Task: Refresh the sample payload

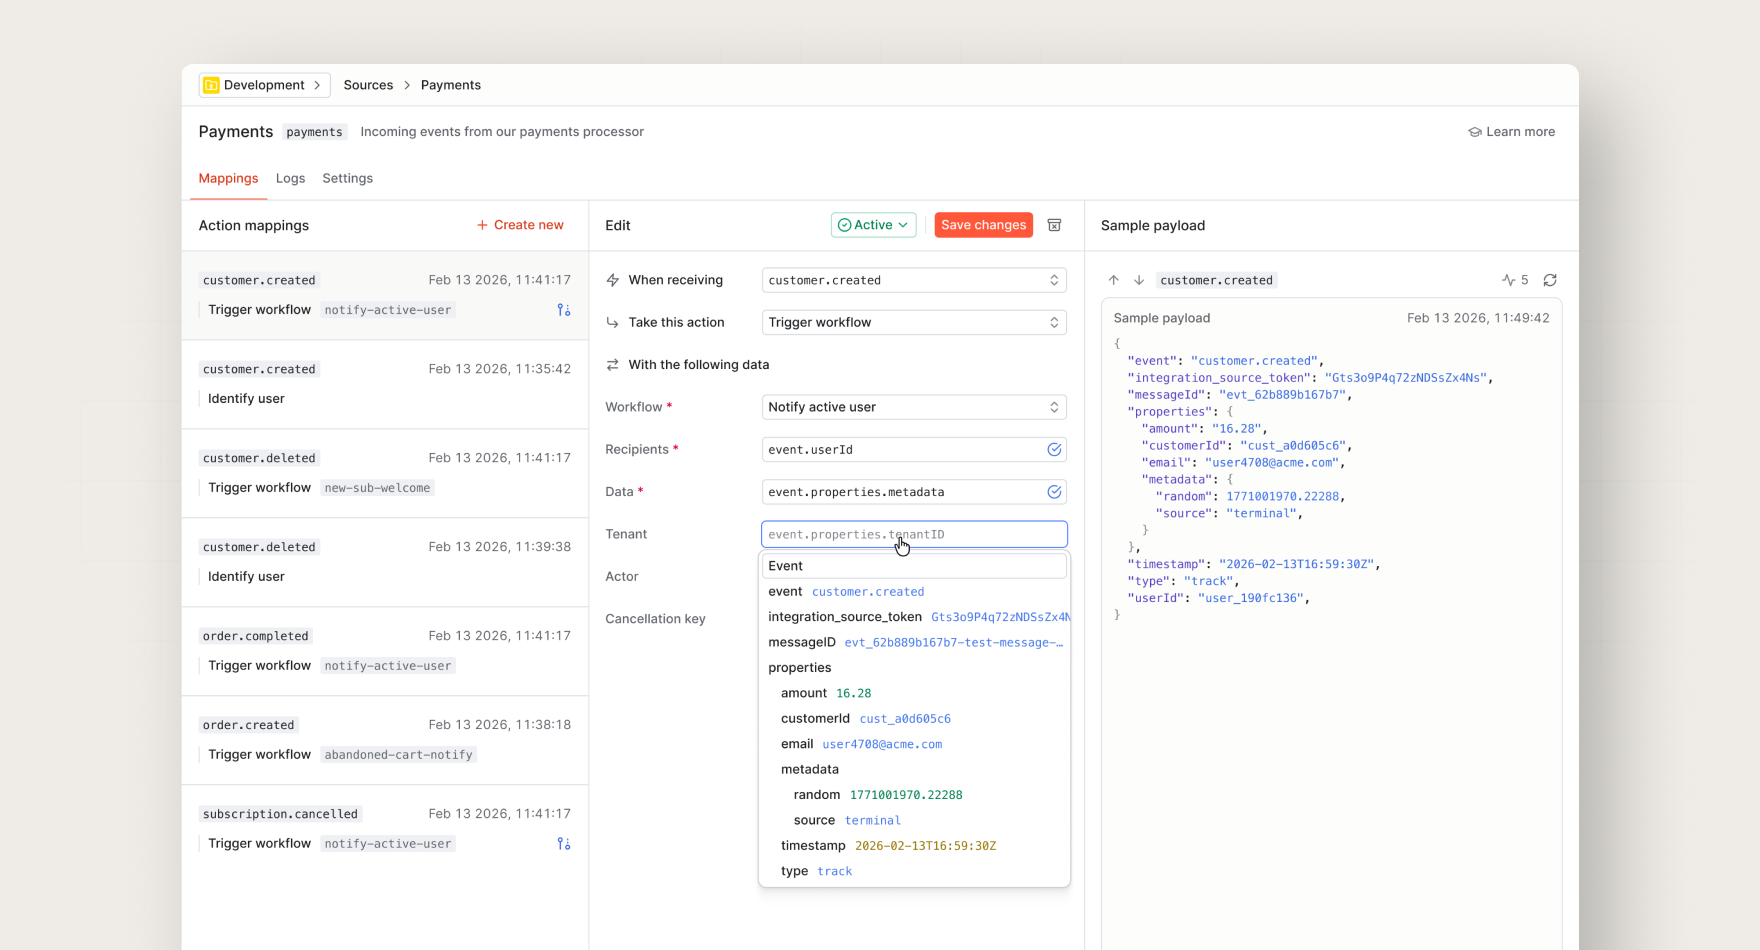Action: pyautogui.click(x=1550, y=280)
